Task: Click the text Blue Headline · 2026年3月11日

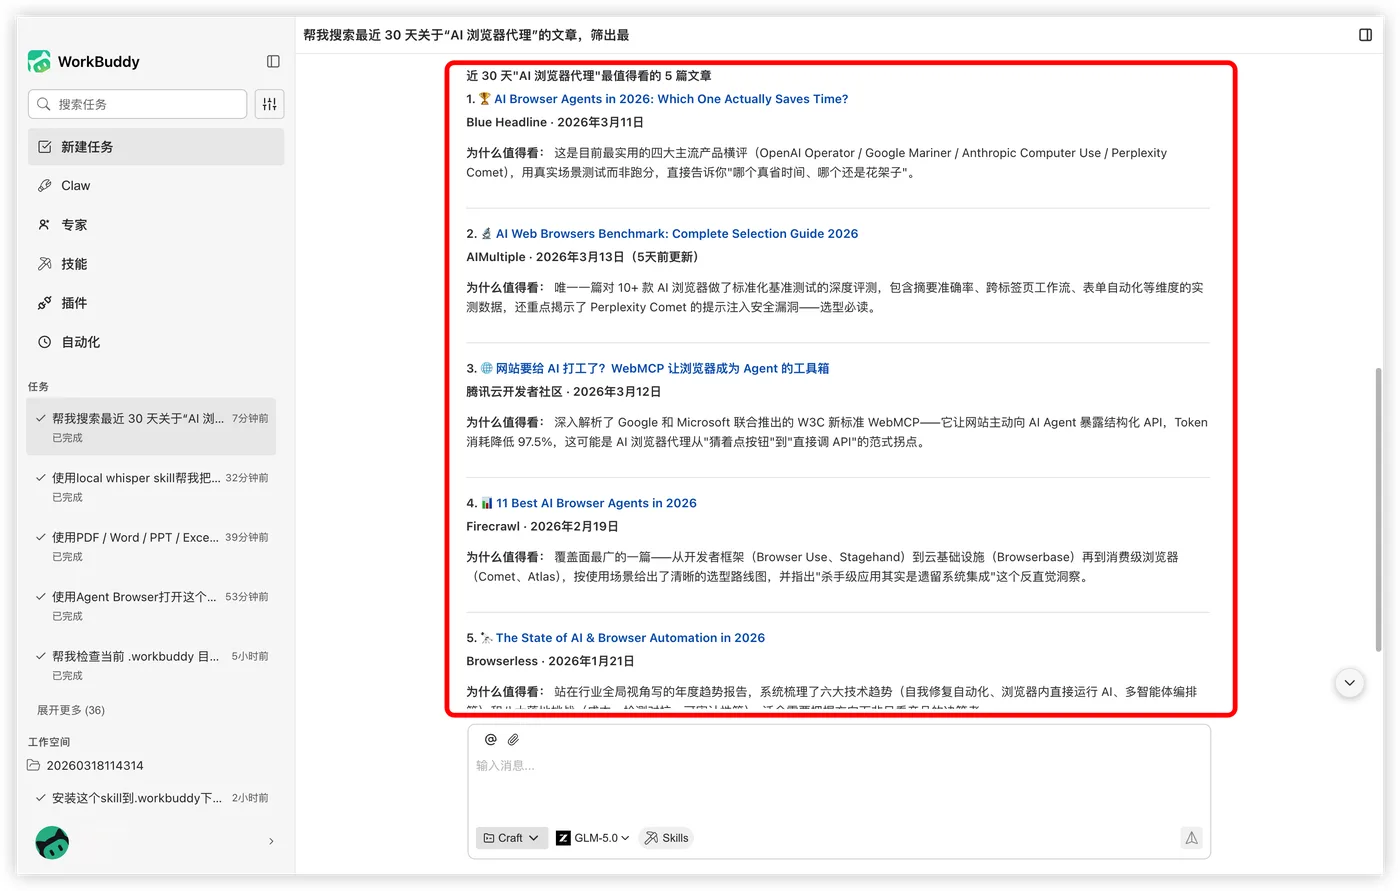Action: [555, 123]
